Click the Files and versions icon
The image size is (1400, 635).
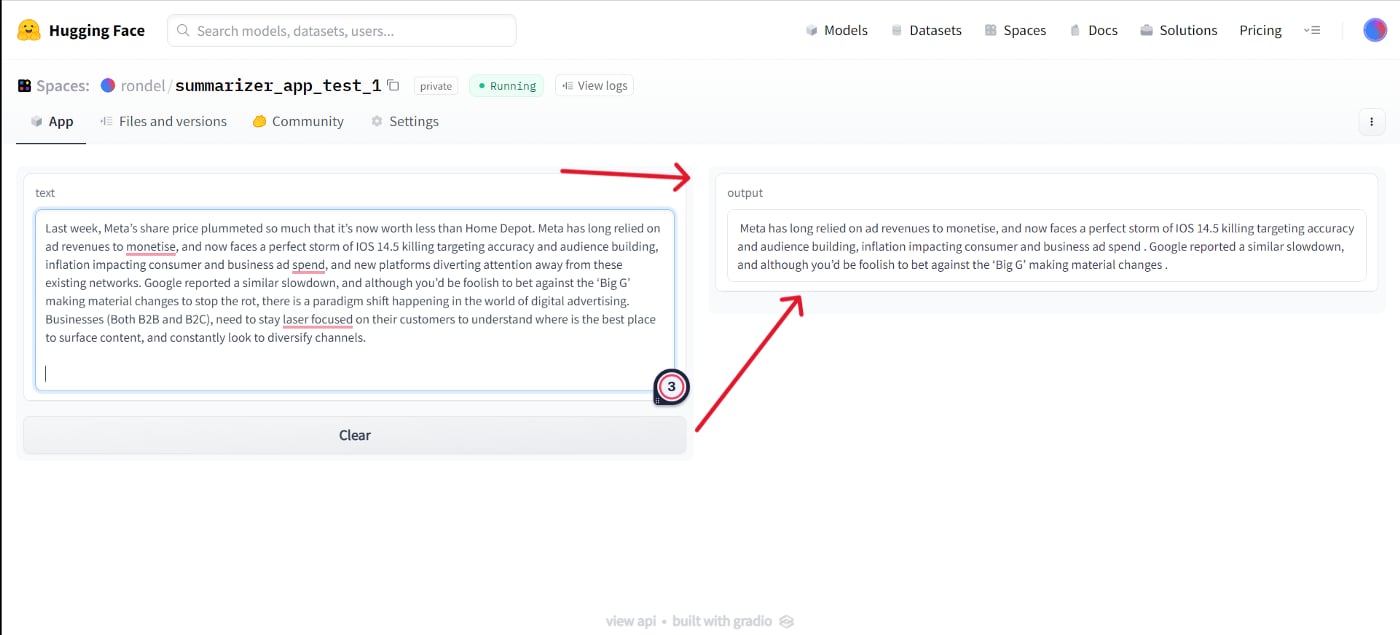106,121
